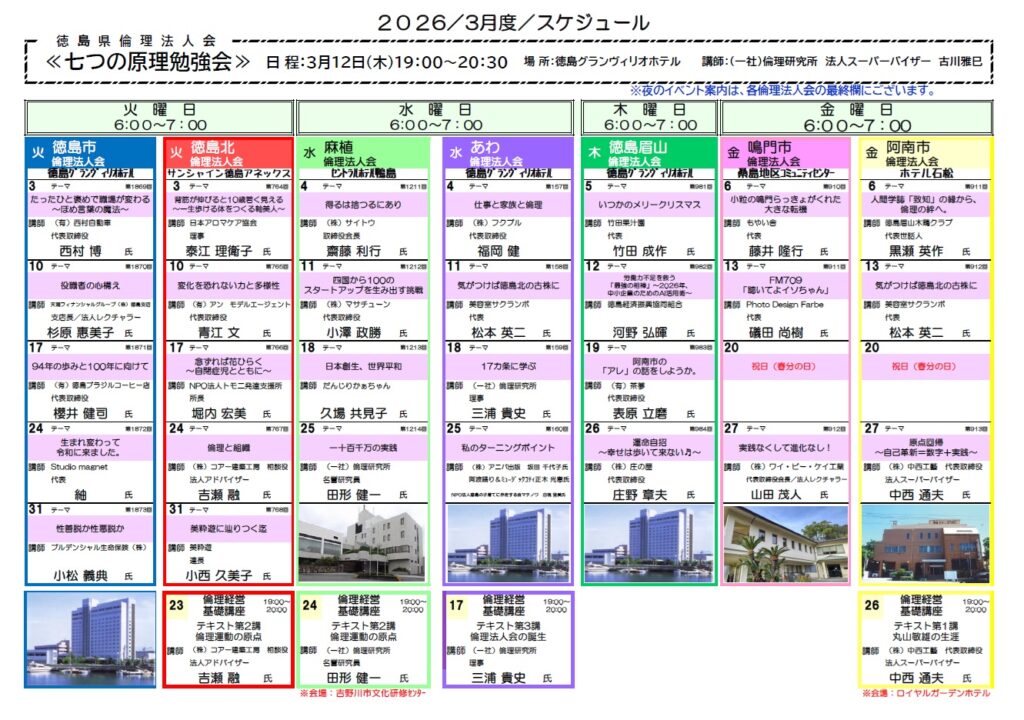Viewport: 1024px width, 720px height.
Task: Select the 火曜日 day header
Action: pos(158,116)
